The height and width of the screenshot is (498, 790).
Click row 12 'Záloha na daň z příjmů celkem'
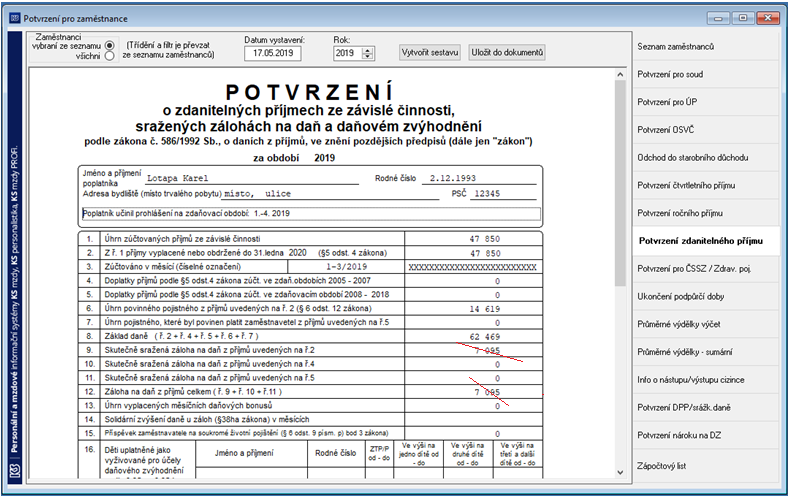[193, 392]
